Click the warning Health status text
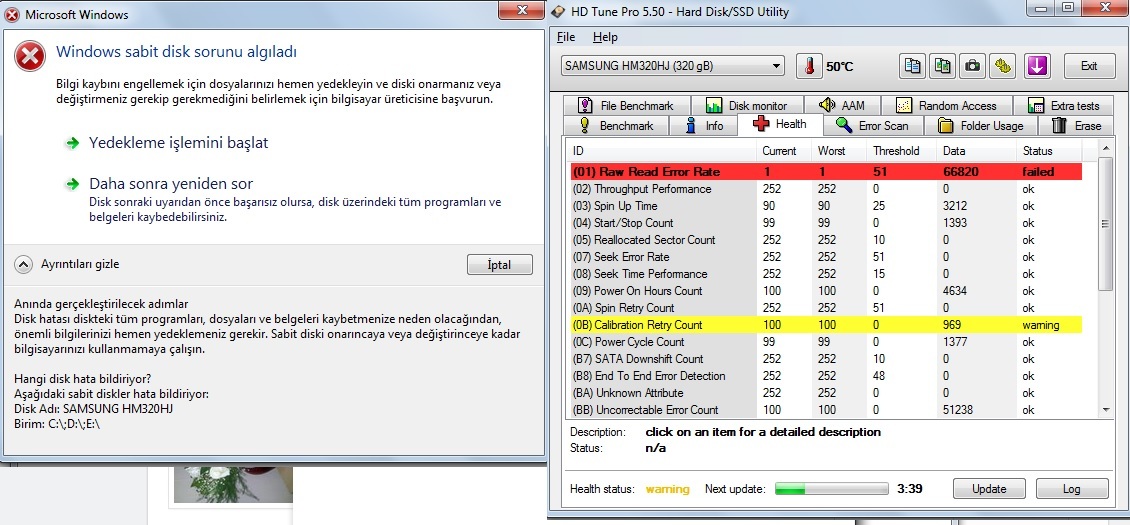This screenshot has width=1130, height=525. pos(667,489)
